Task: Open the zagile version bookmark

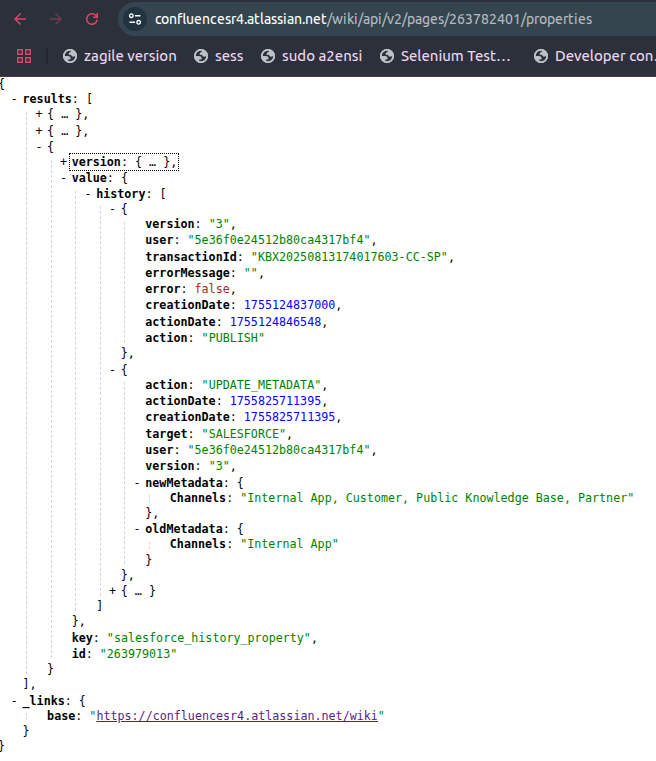Action: [x=119, y=56]
